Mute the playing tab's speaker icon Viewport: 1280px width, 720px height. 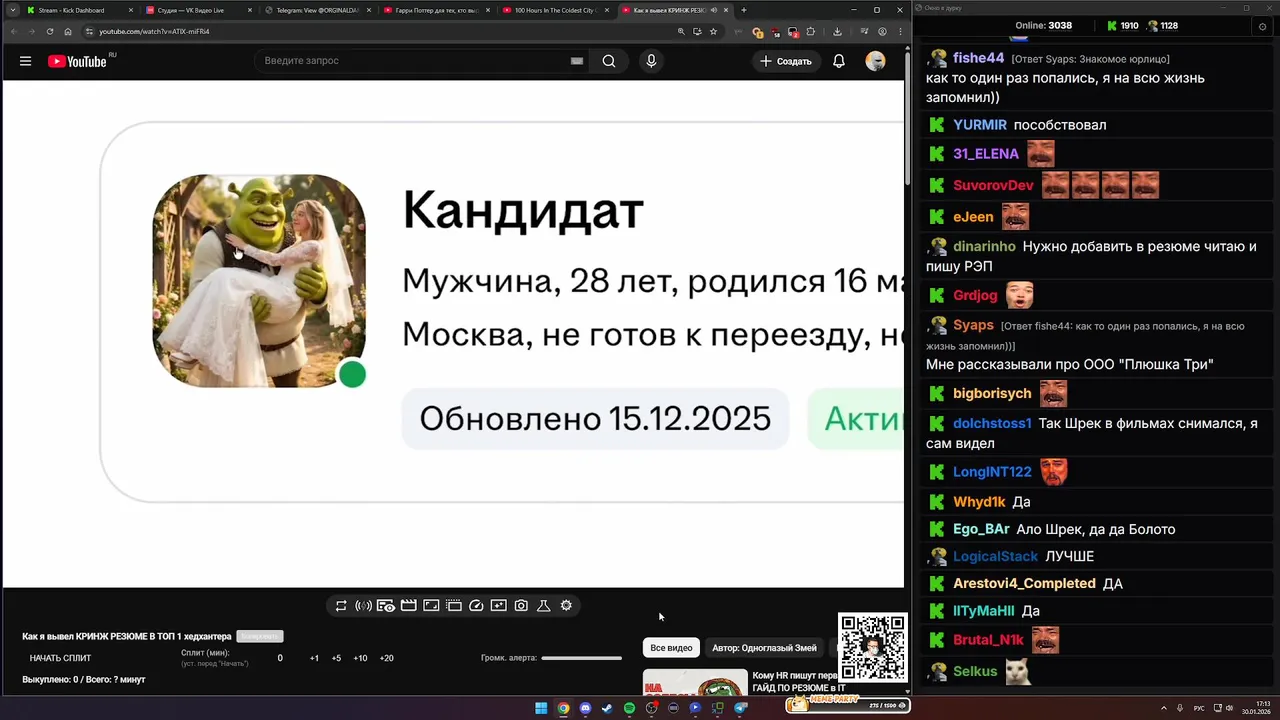point(713,10)
